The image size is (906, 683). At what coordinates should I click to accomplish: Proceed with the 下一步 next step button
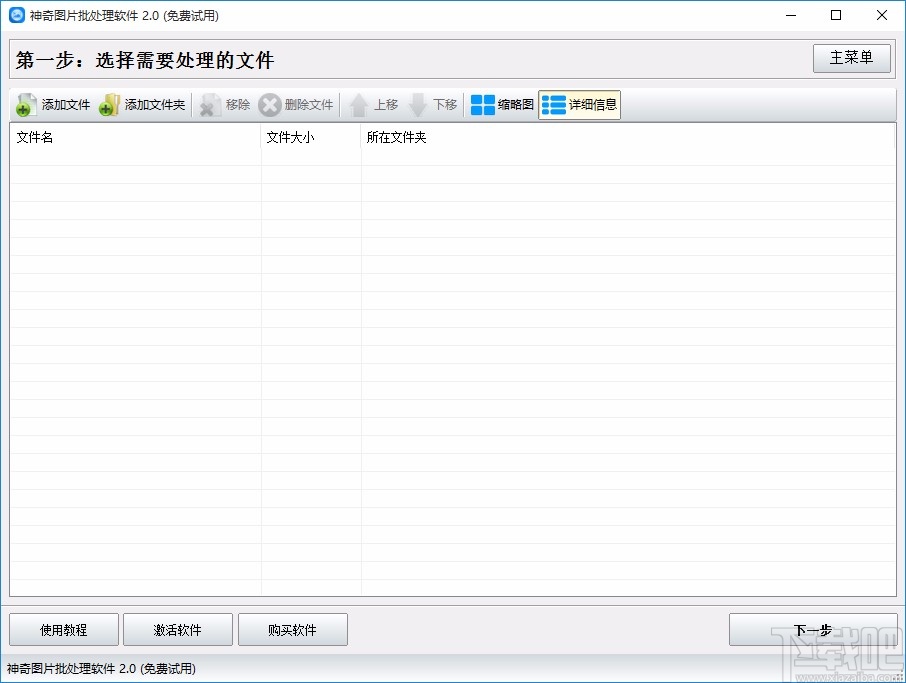[811, 629]
